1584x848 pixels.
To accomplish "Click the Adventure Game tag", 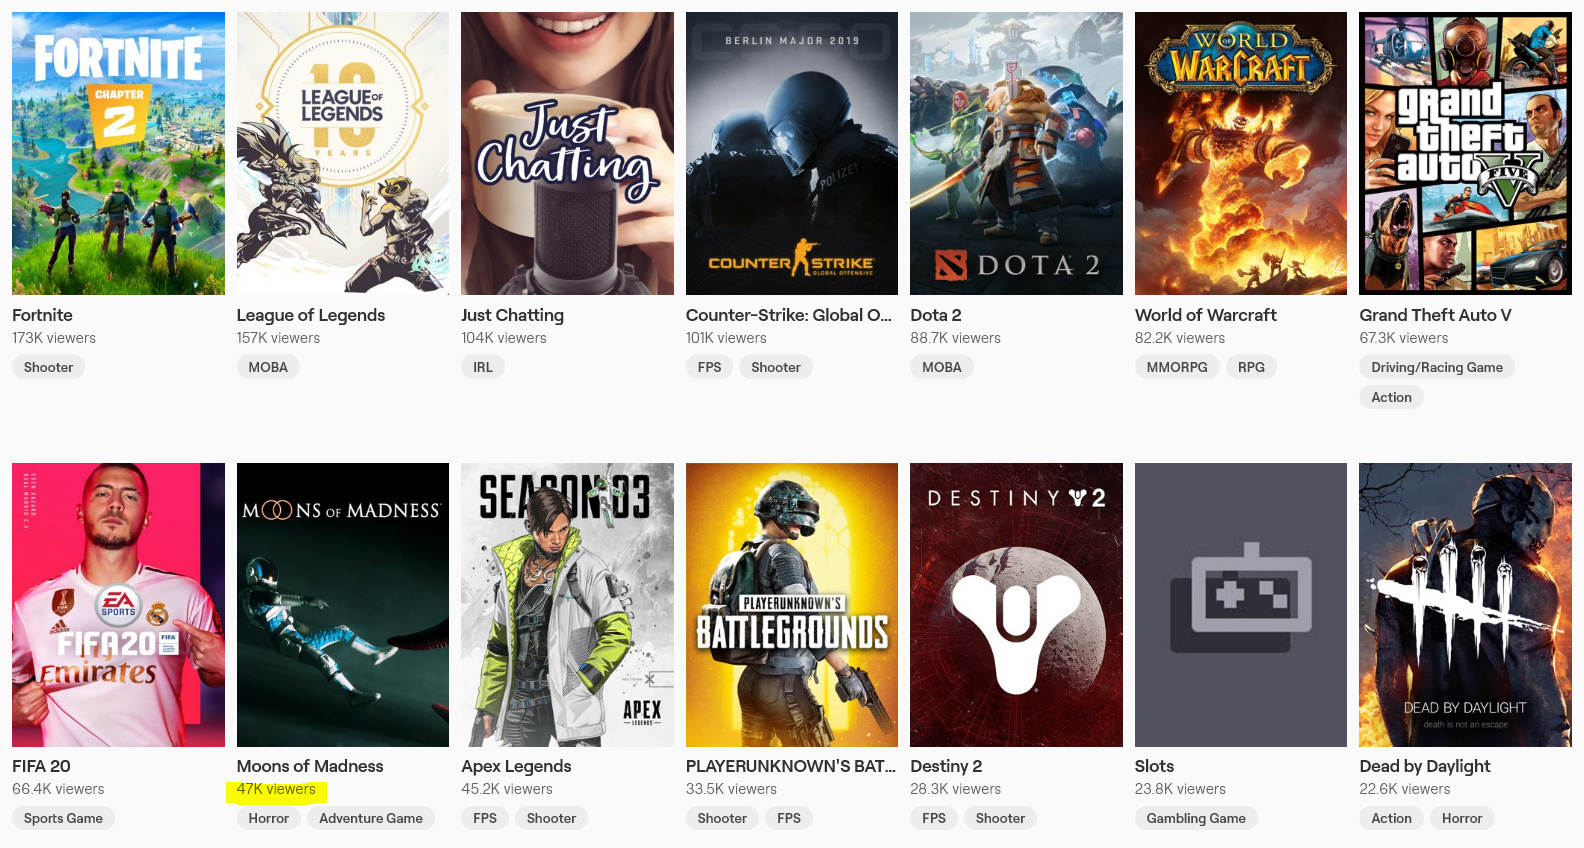I will point(371,818).
